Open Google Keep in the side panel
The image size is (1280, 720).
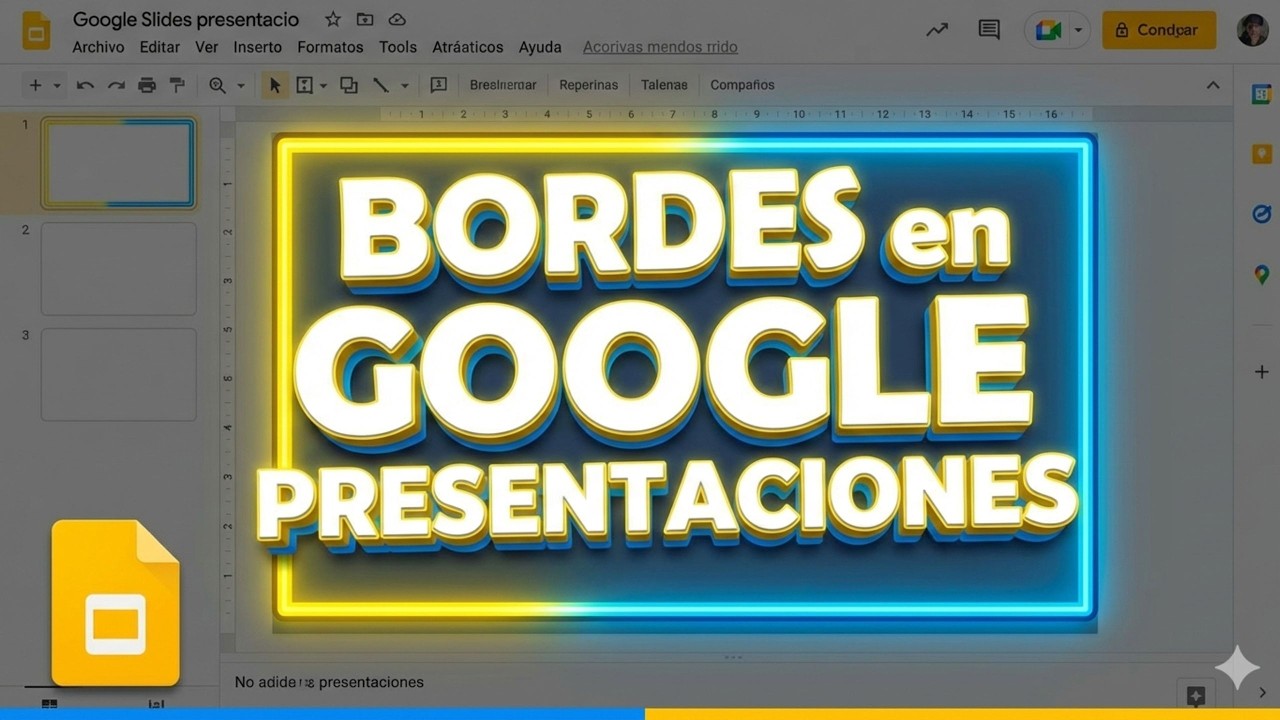point(1261,154)
